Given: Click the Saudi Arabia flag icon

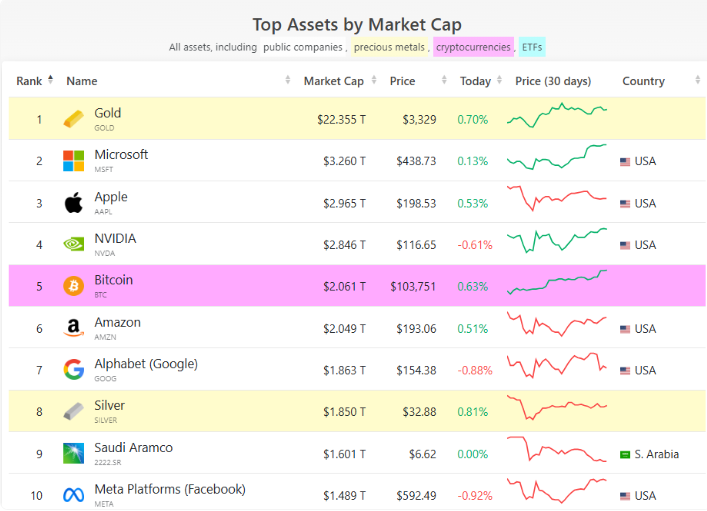Looking at the screenshot, I should click(x=625, y=455).
